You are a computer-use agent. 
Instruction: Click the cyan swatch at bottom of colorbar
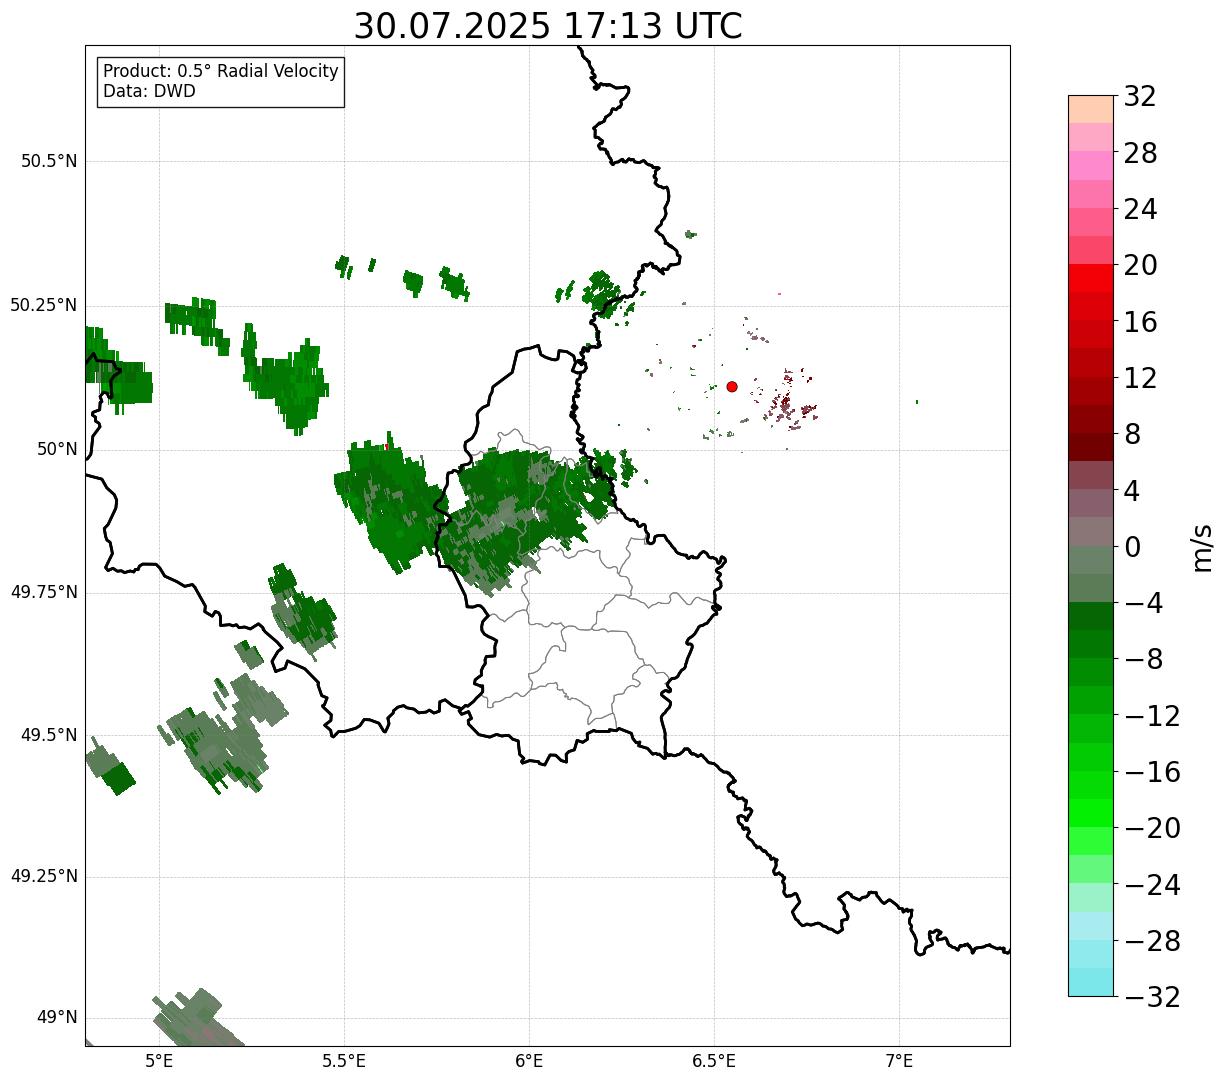coord(1091,982)
